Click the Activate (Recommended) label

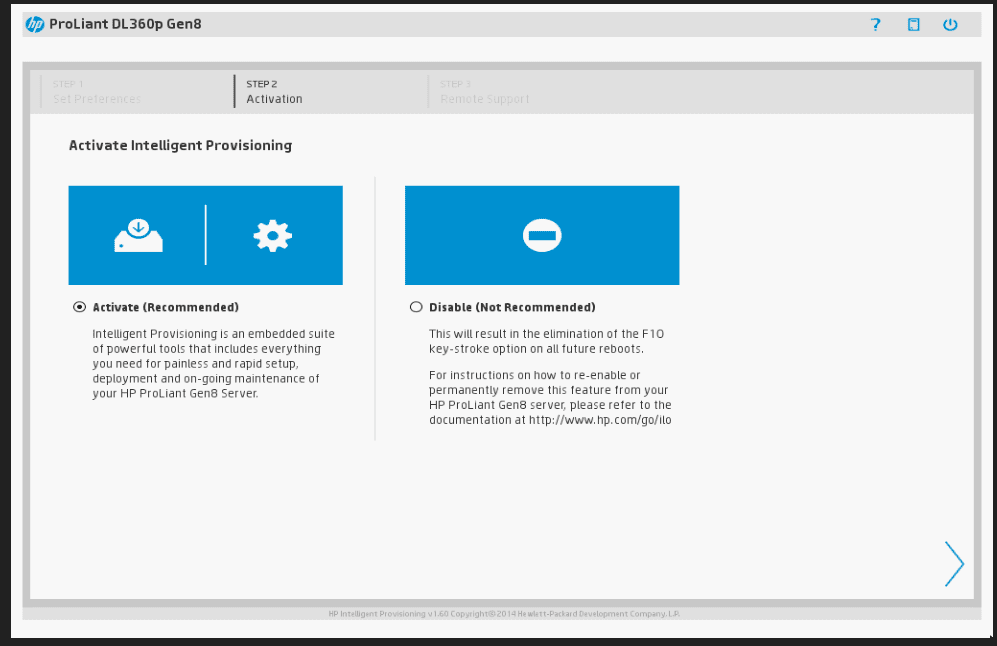(x=165, y=307)
